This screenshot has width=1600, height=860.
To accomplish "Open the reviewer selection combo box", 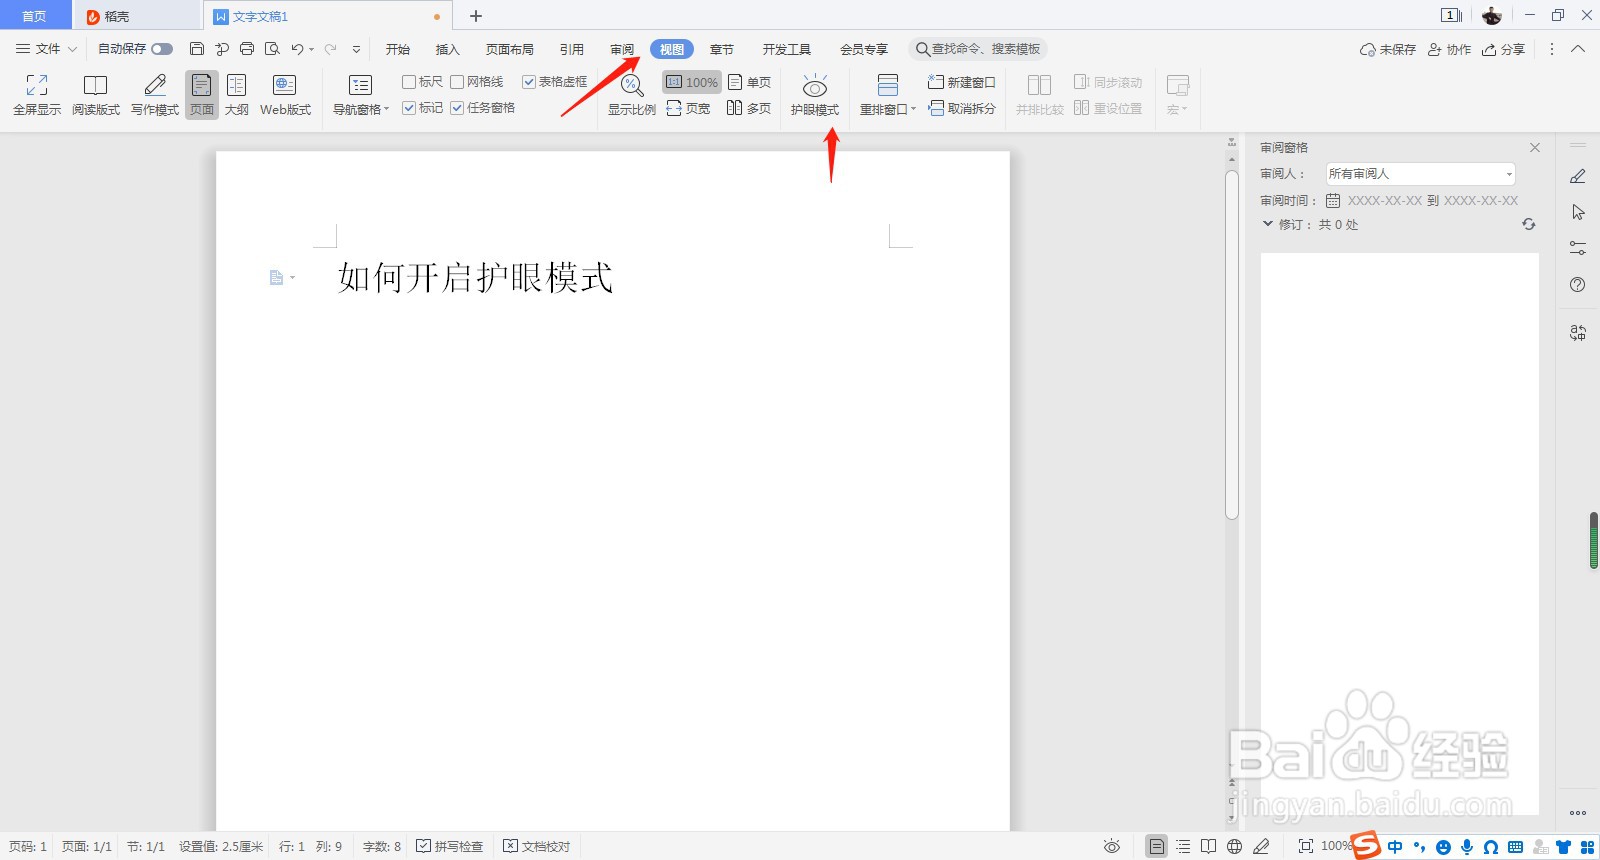I will click(x=1421, y=174).
